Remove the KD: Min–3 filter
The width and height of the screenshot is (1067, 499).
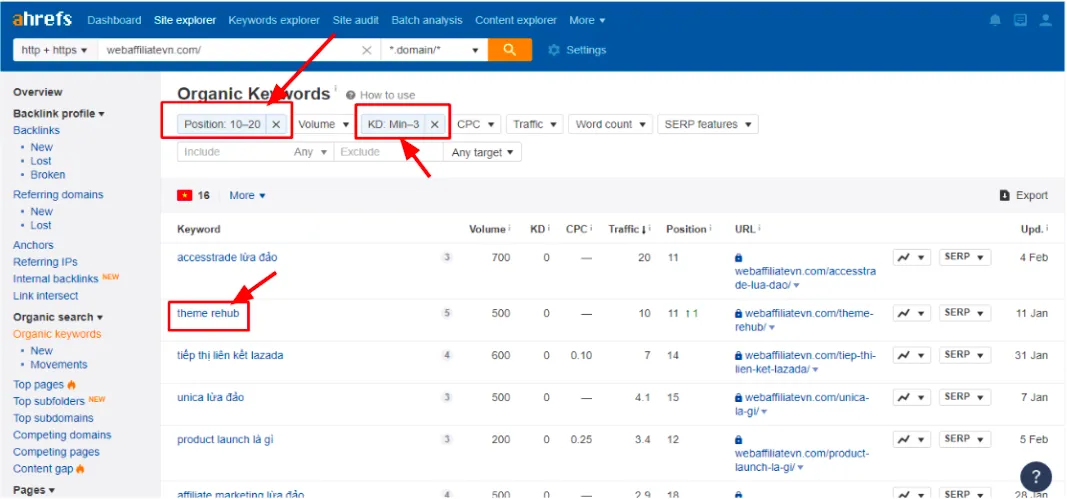tap(434, 124)
